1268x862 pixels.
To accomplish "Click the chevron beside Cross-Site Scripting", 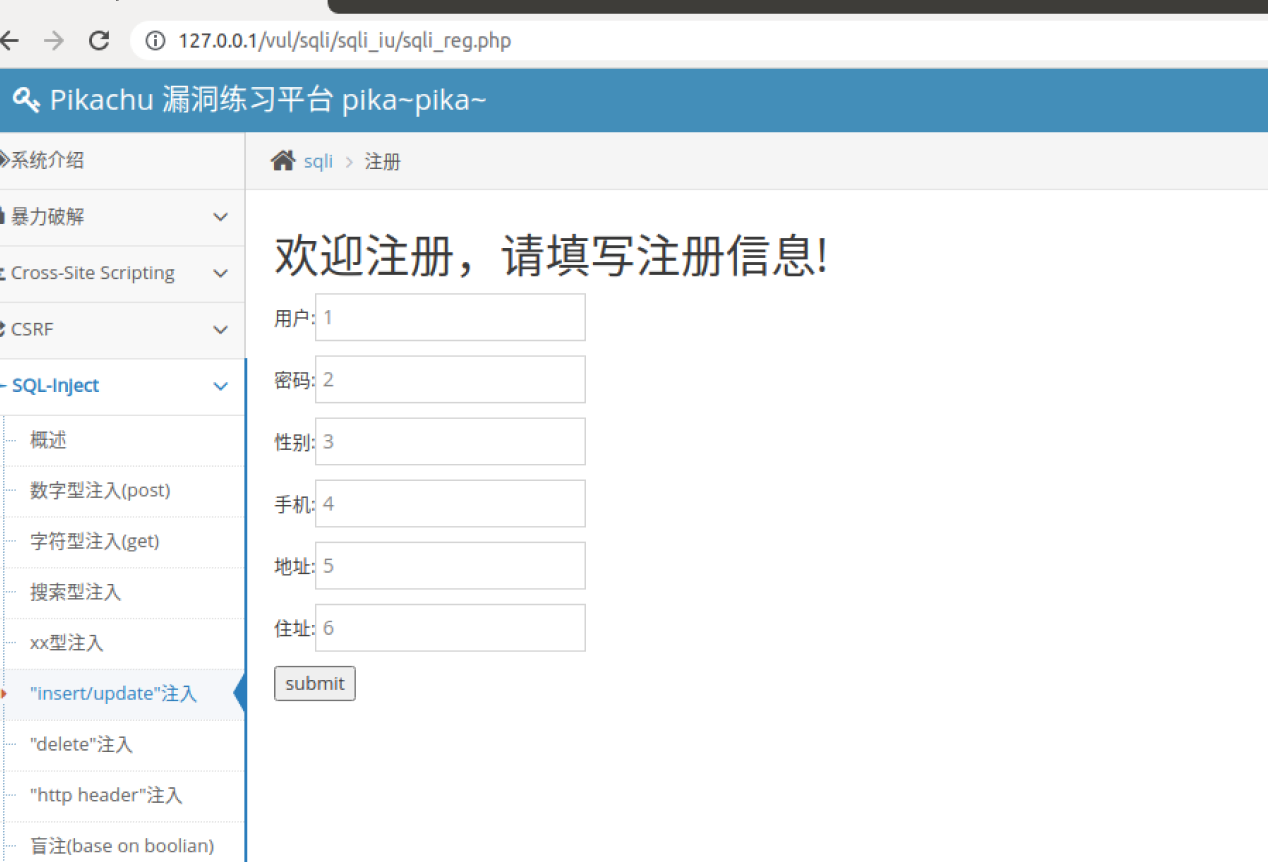I will click(221, 273).
